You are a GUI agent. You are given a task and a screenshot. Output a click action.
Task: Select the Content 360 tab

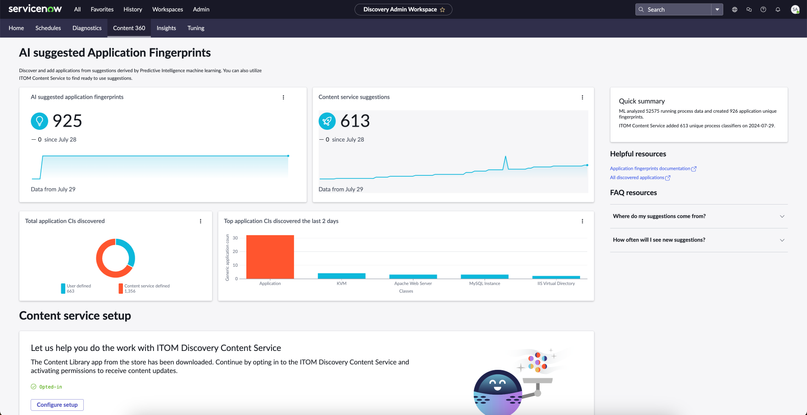click(x=129, y=28)
